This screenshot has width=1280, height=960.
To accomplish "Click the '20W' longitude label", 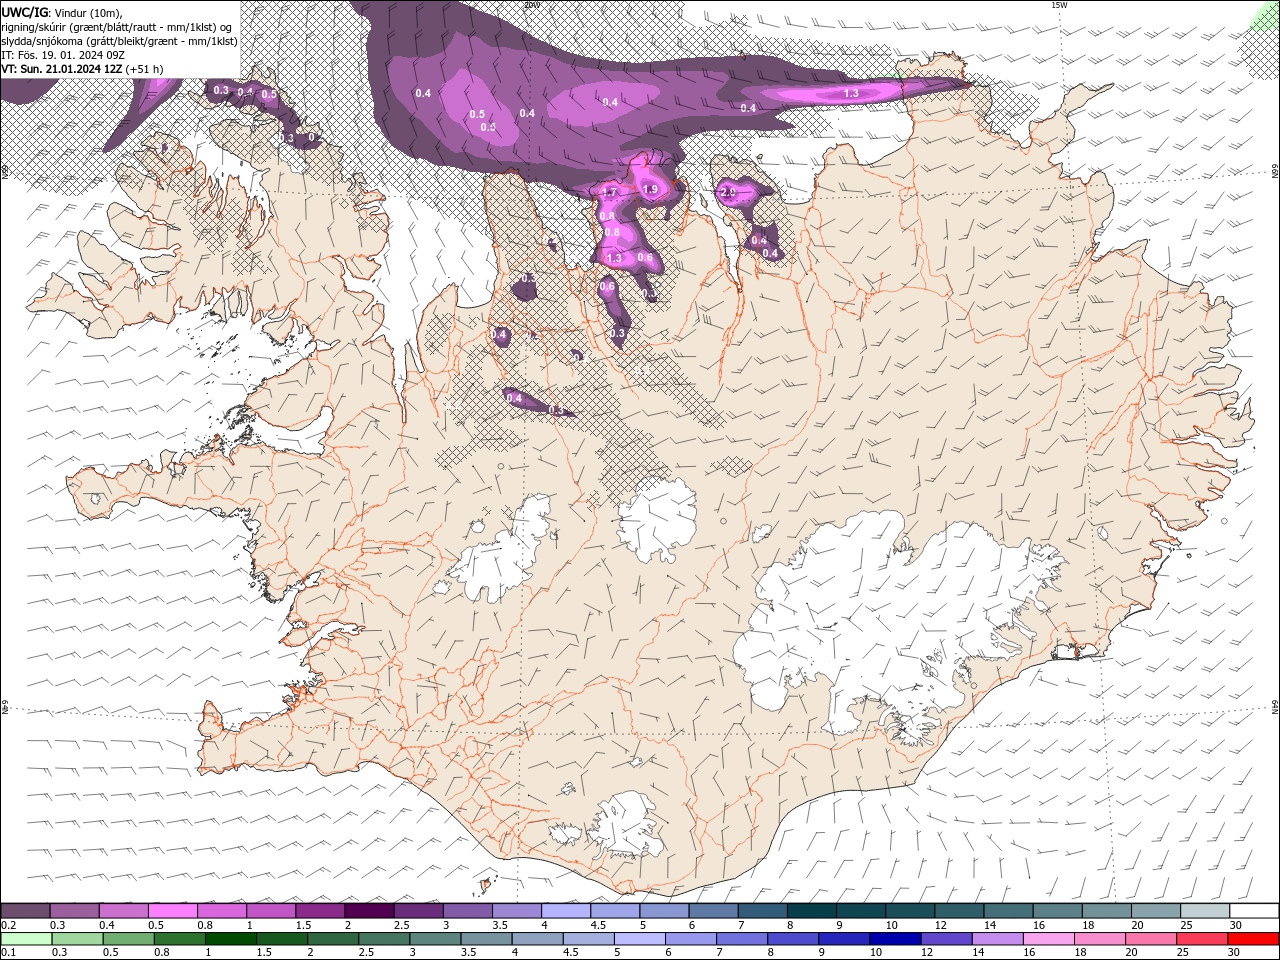I will tap(531, 5).
